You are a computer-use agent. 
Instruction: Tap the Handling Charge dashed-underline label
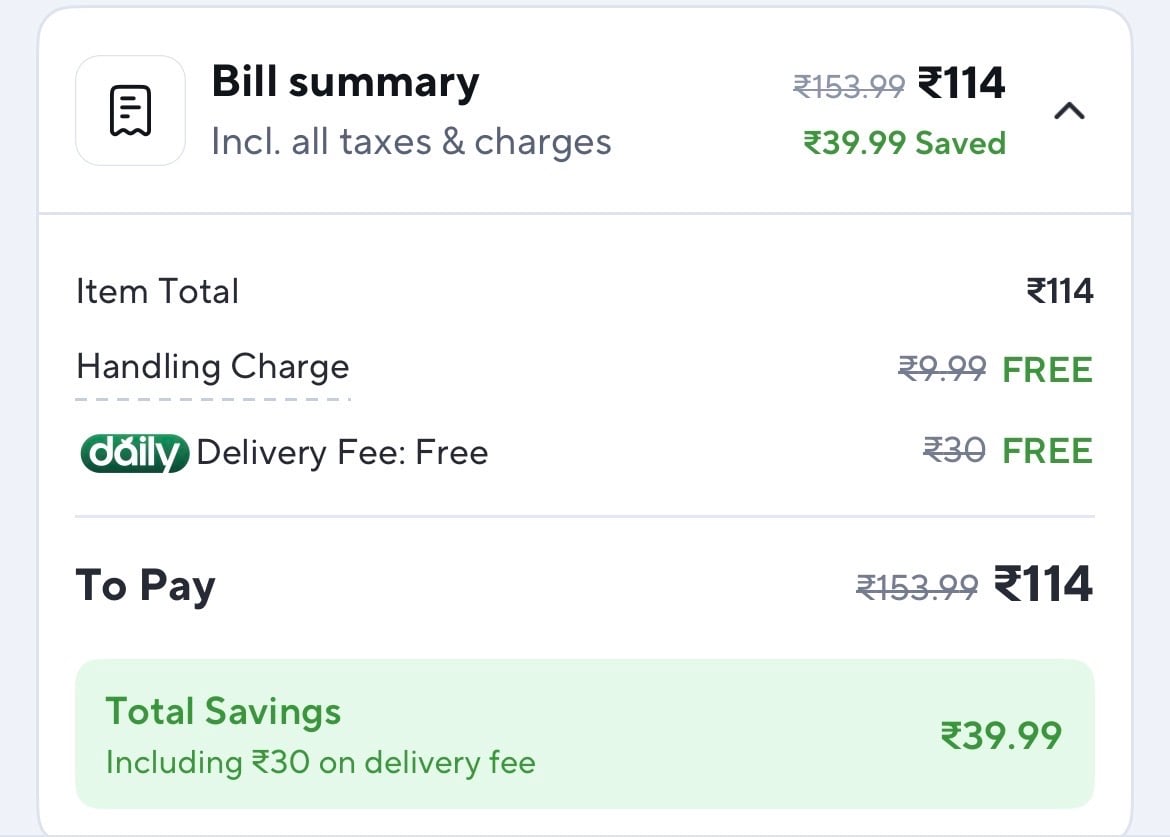coord(213,367)
